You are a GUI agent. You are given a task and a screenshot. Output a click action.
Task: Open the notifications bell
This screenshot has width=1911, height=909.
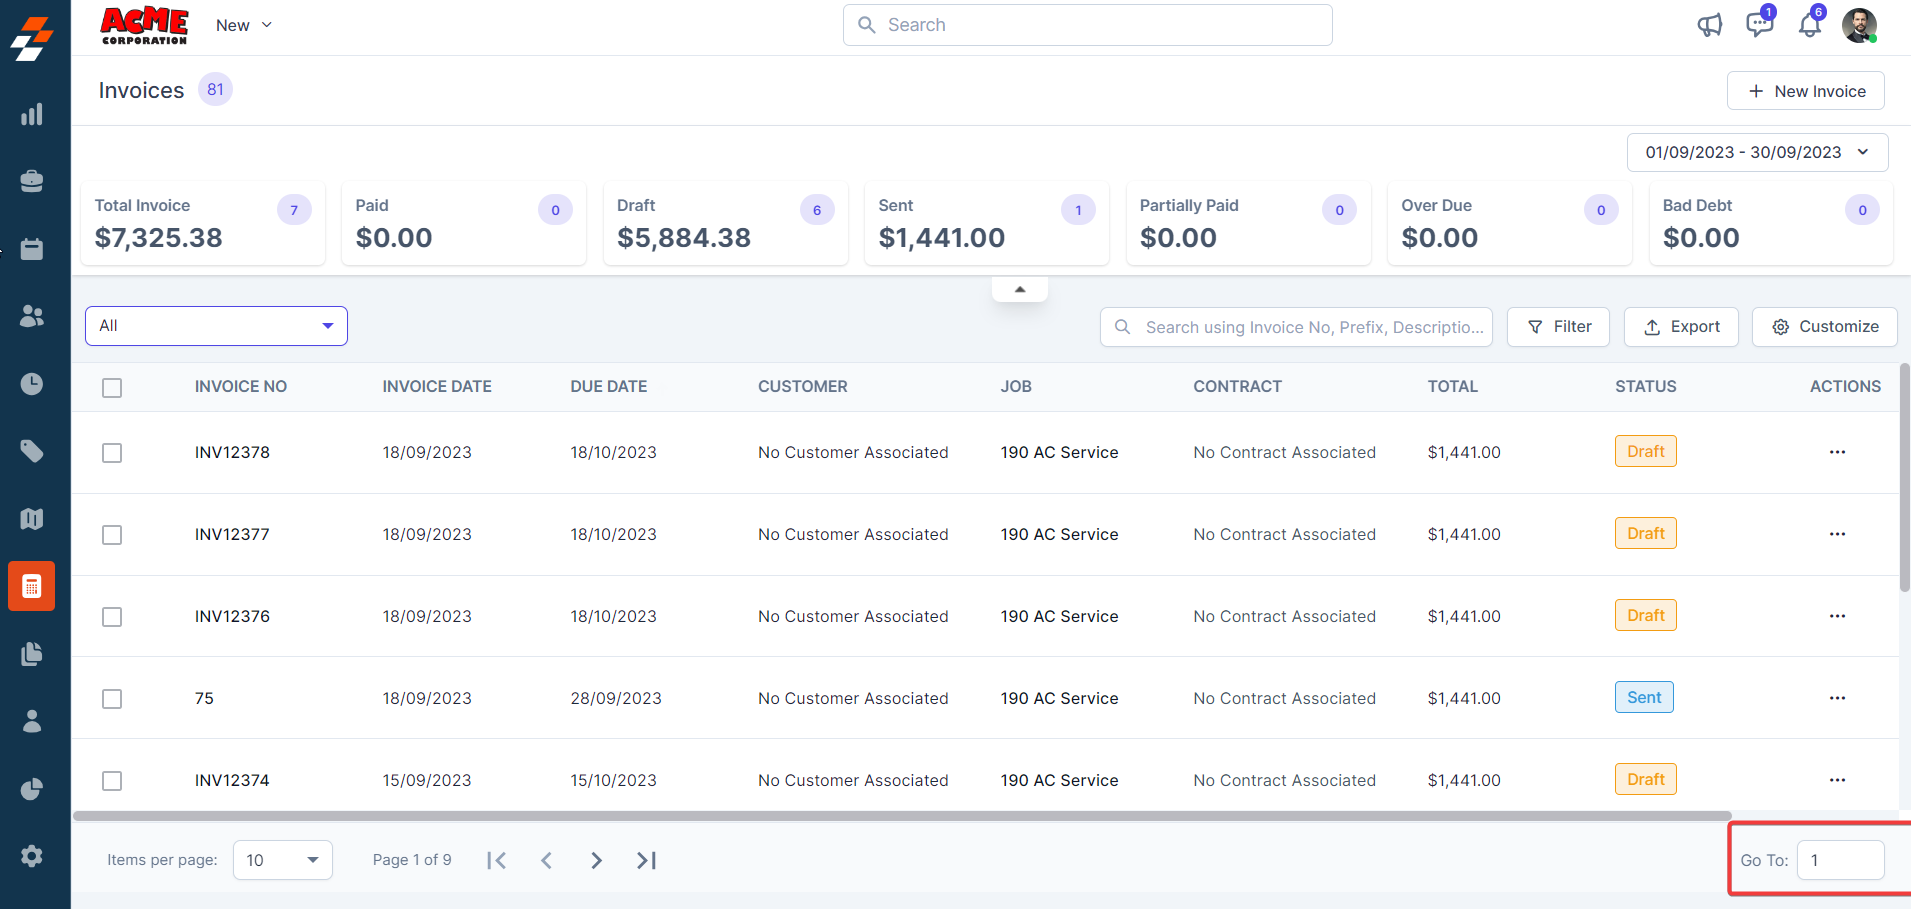point(1810,25)
